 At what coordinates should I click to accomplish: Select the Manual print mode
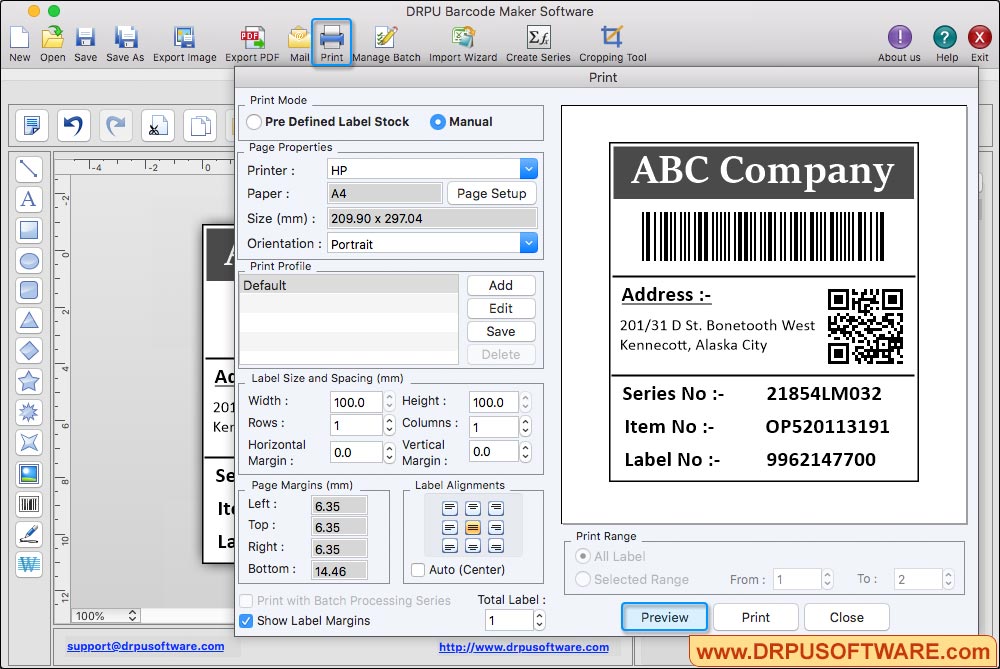pos(439,121)
